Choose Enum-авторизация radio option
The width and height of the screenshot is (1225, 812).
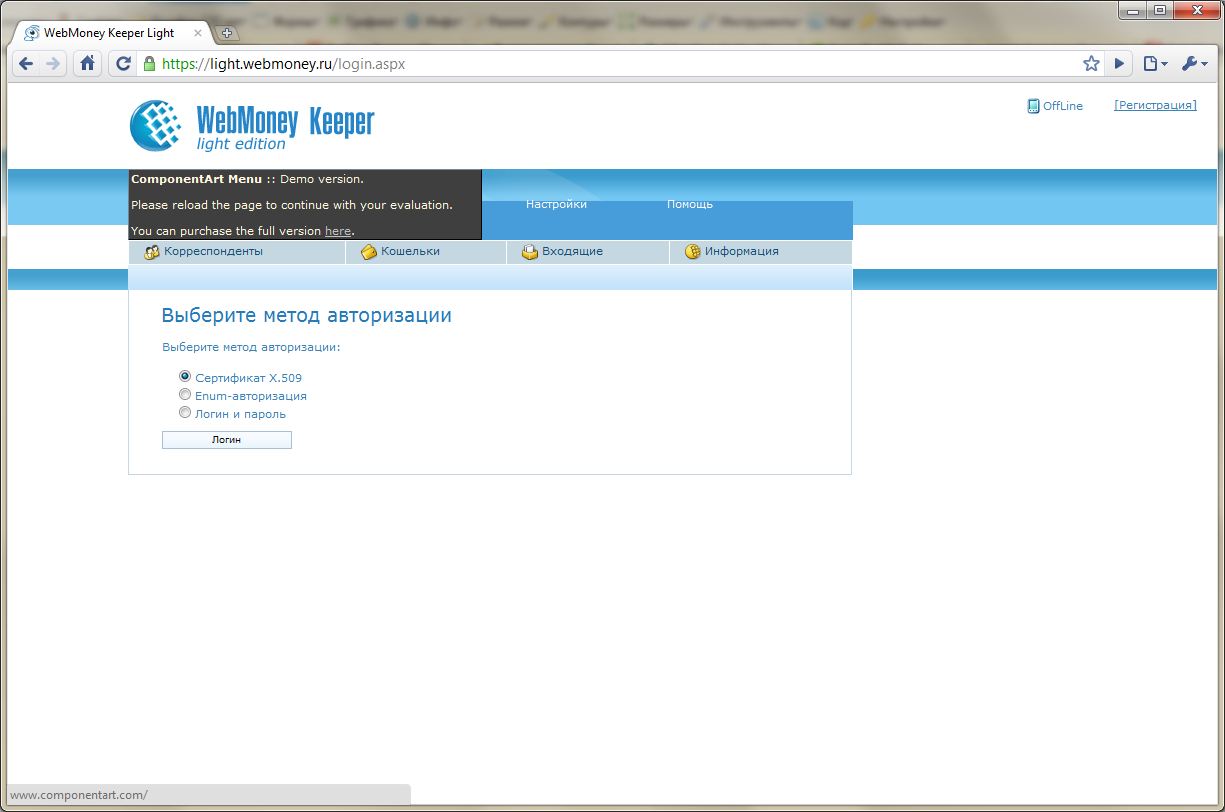coord(185,395)
